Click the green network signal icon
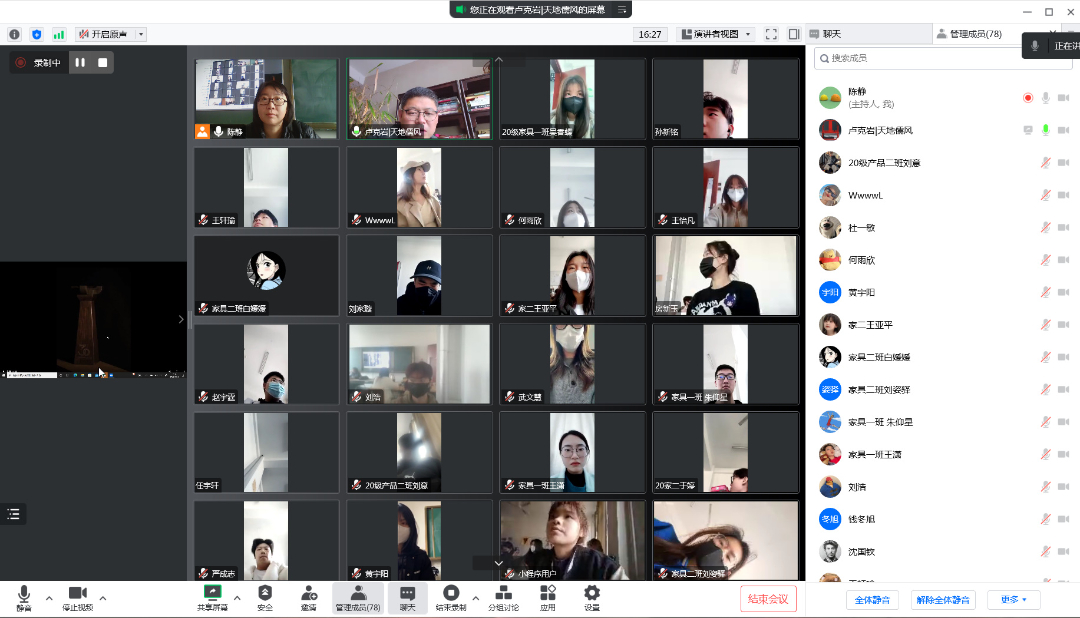The image size is (1080, 618). click(59, 34)
